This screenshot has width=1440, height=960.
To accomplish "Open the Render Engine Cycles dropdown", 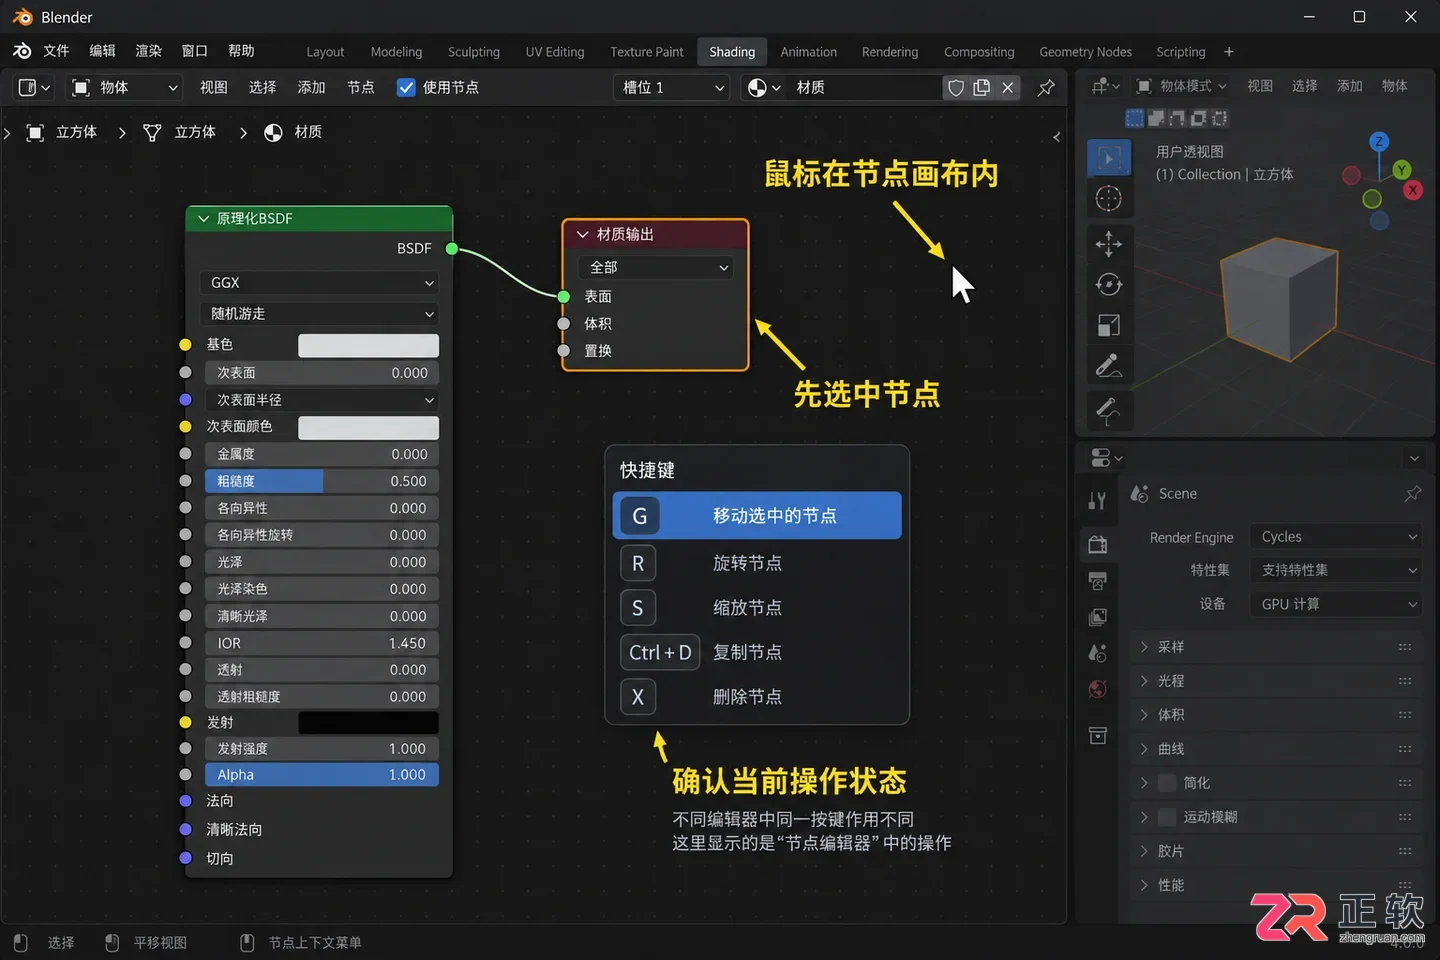I will (x=1336, y=537).
